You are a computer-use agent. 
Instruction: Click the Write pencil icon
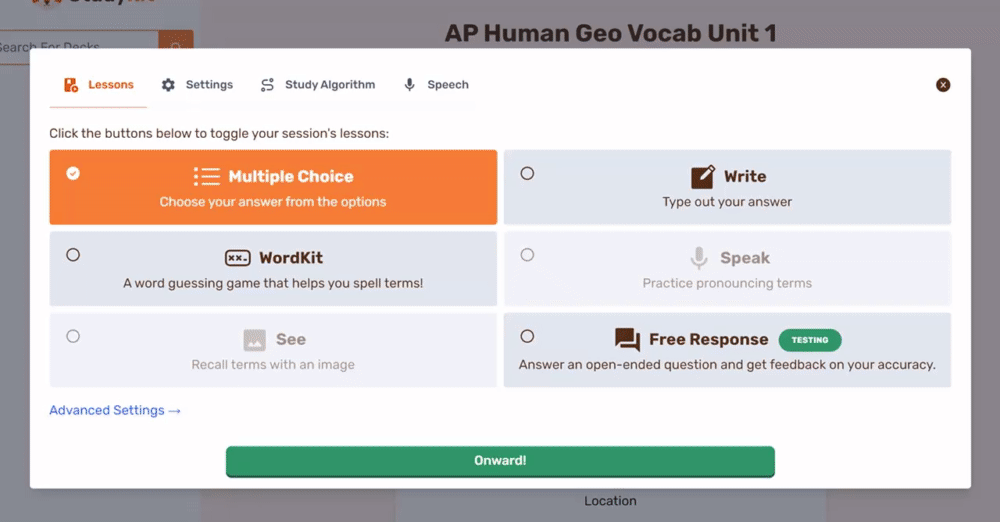pos(703,177)
